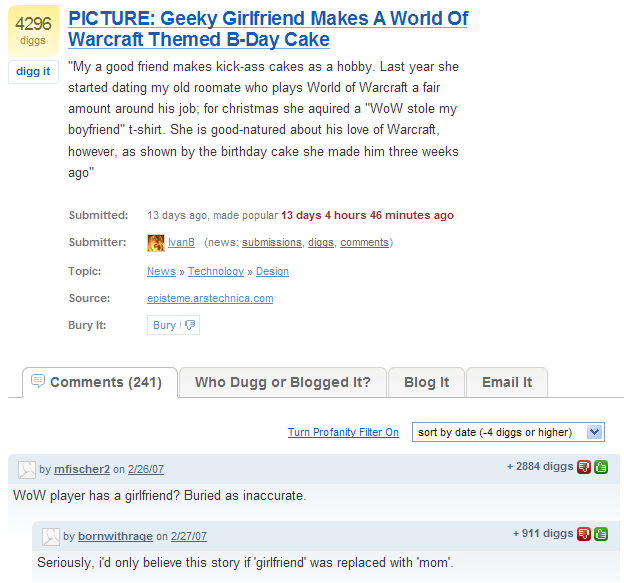Click the 'Source:' label
This screenshot has width=624, height=583.
(89, 298)
